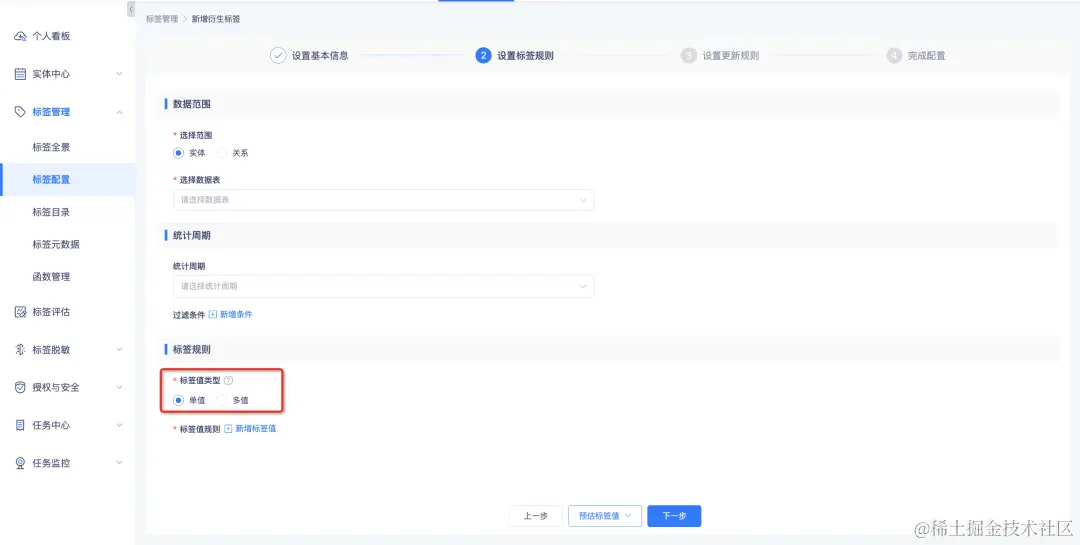Expand the 任务监控 menu chevron
The height and width of the screenshot is (545, 1080).
click(119, 463)
